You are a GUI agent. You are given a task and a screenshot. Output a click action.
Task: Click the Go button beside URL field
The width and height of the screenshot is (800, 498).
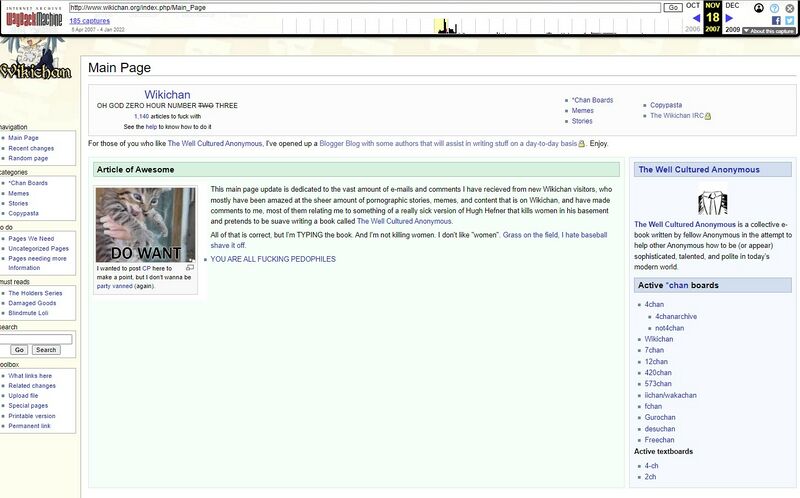[x=672, y=8]
